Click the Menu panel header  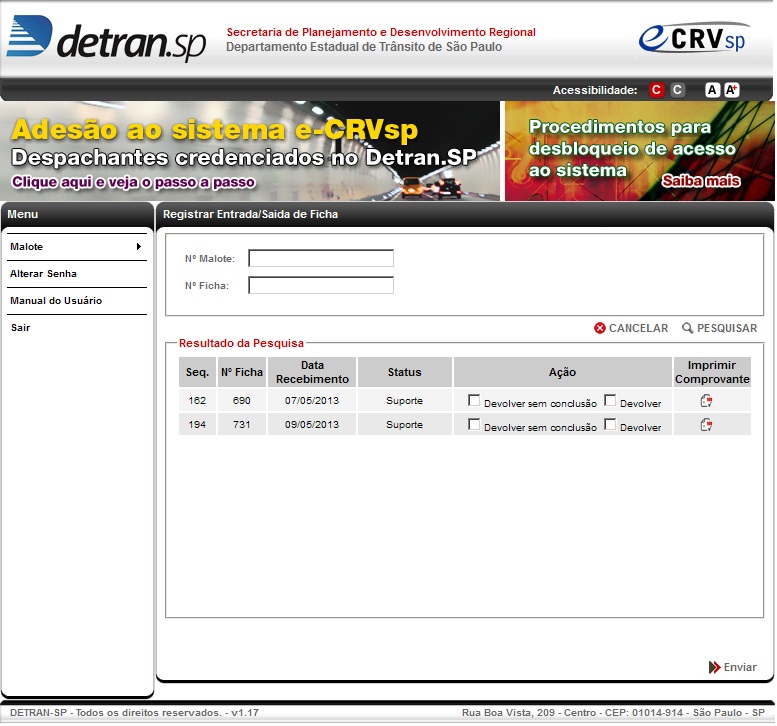[77, 214]
